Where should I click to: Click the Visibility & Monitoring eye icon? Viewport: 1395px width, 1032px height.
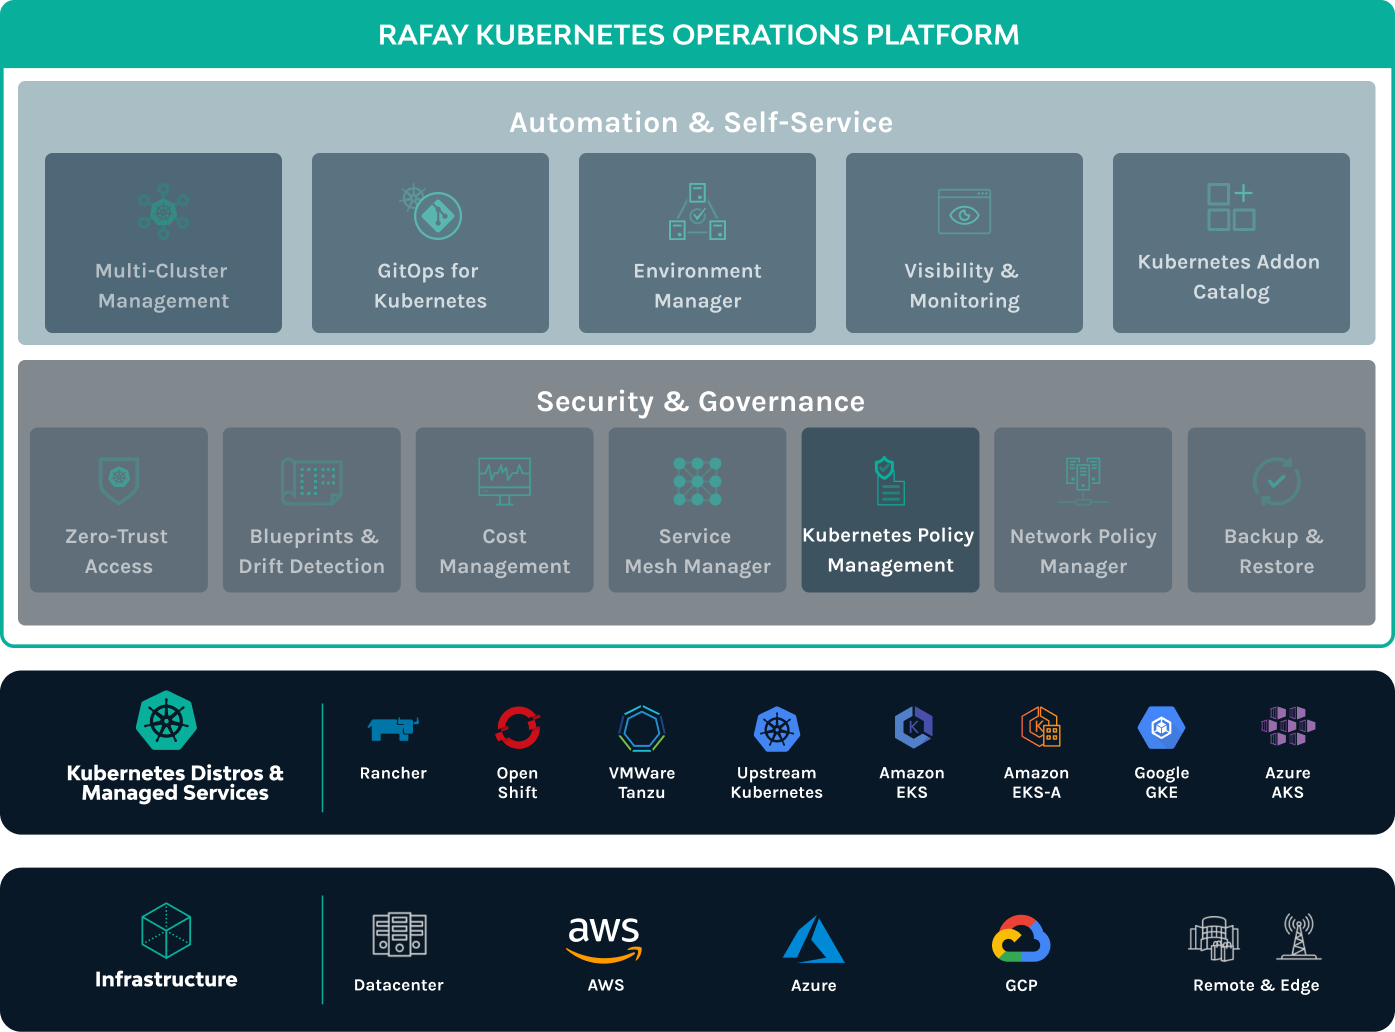coord(964,211)
